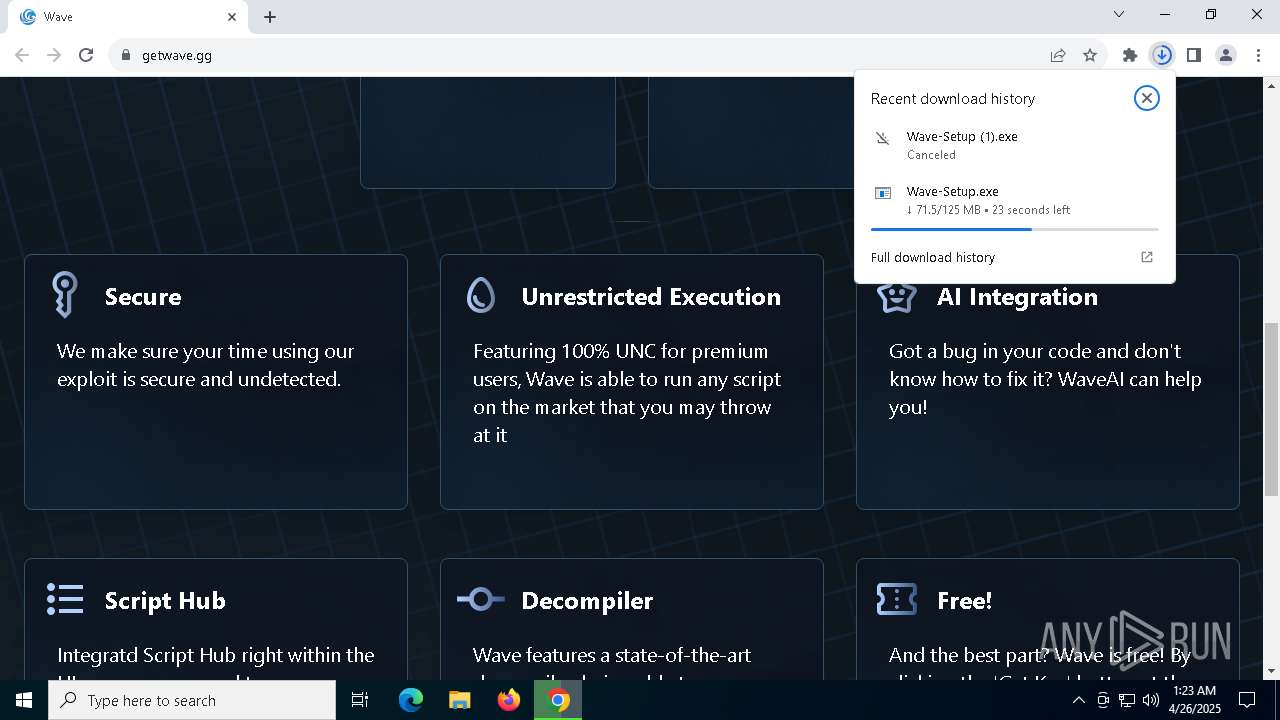Click the canceled Wave-Setup (1).exe file icon
Screen dimensions: 1280x720
tap(882, 139)
